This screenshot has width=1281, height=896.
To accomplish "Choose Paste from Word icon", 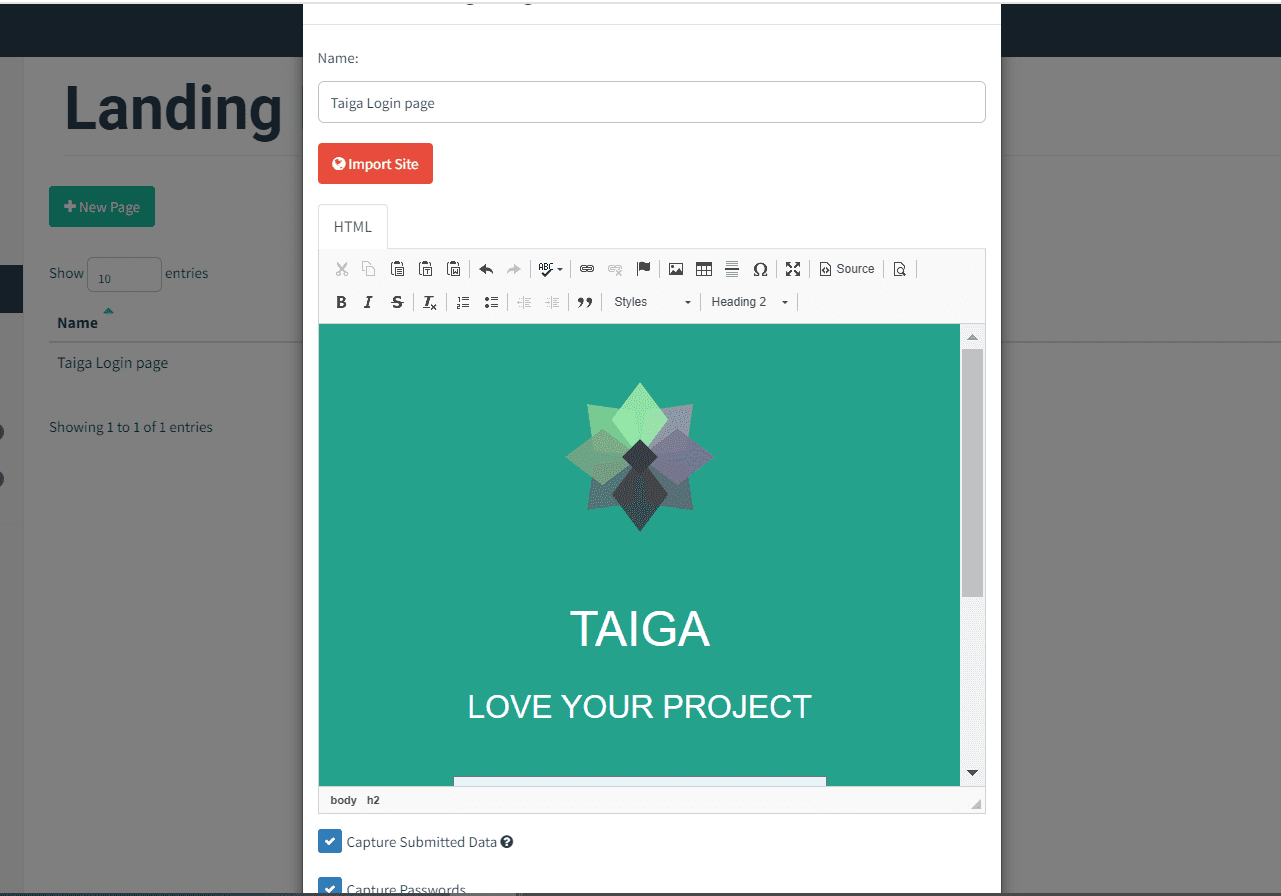I will click(453, 269).
